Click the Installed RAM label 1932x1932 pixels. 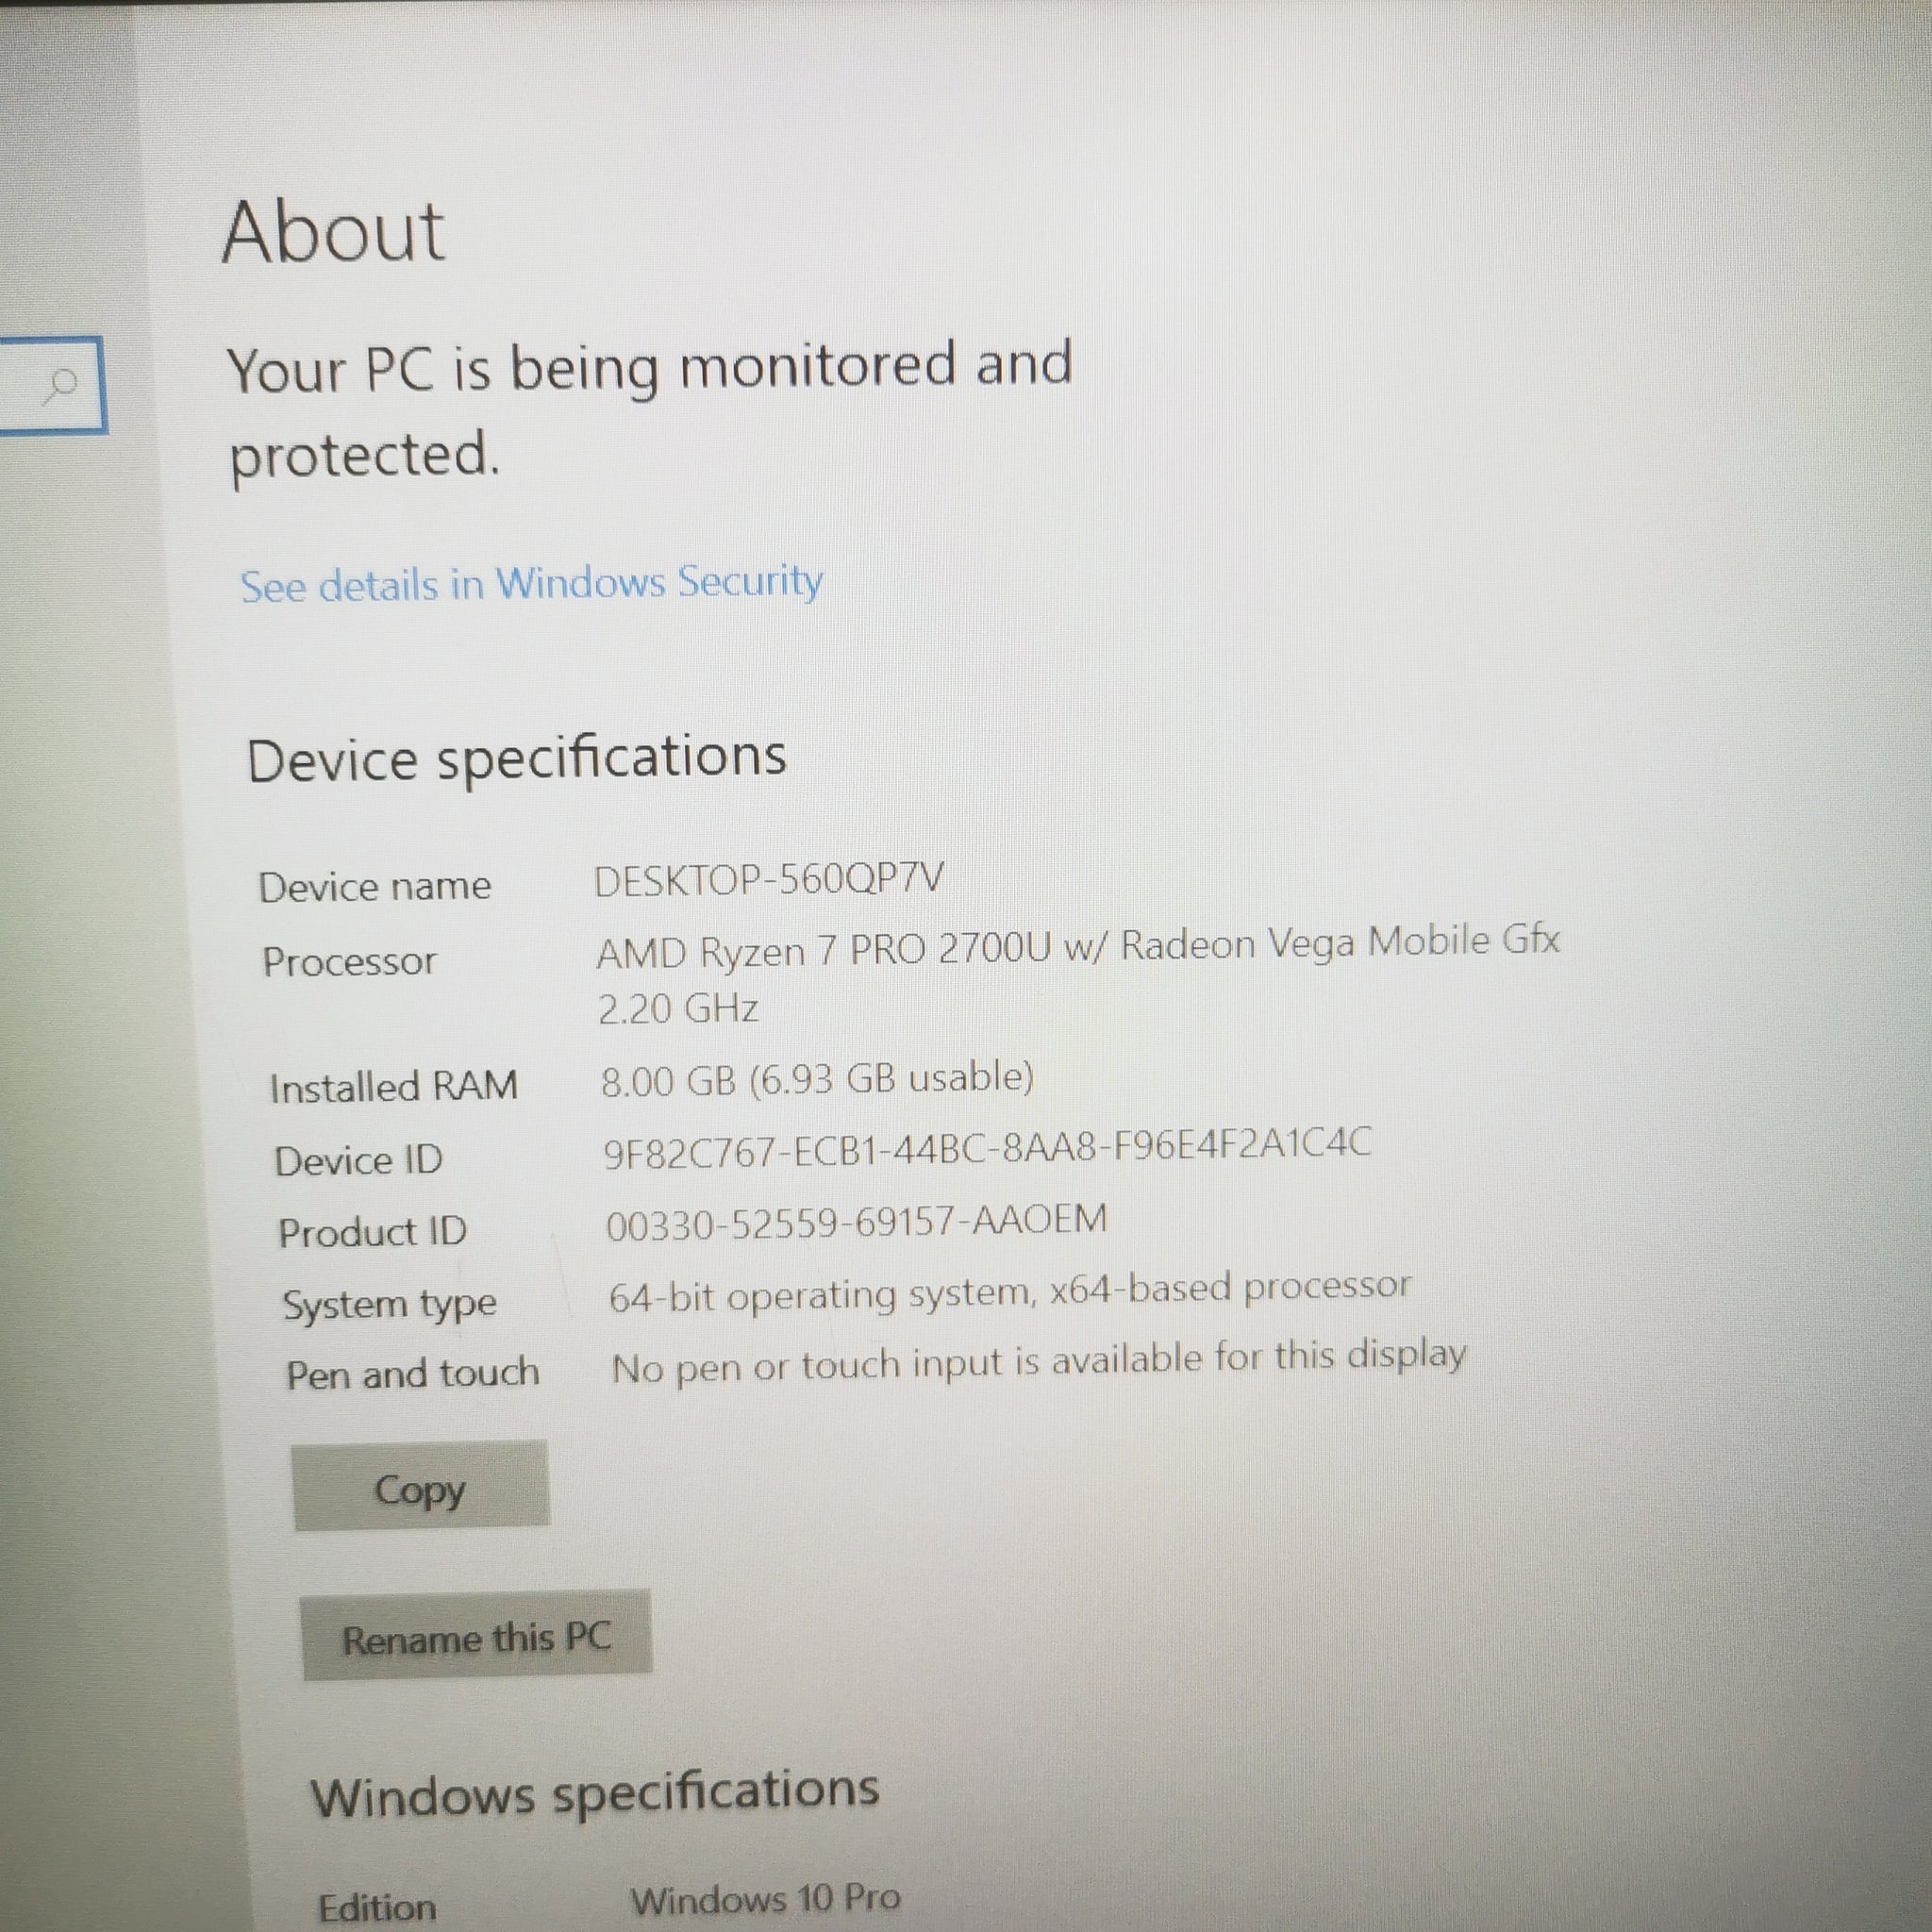point(394,1086)
